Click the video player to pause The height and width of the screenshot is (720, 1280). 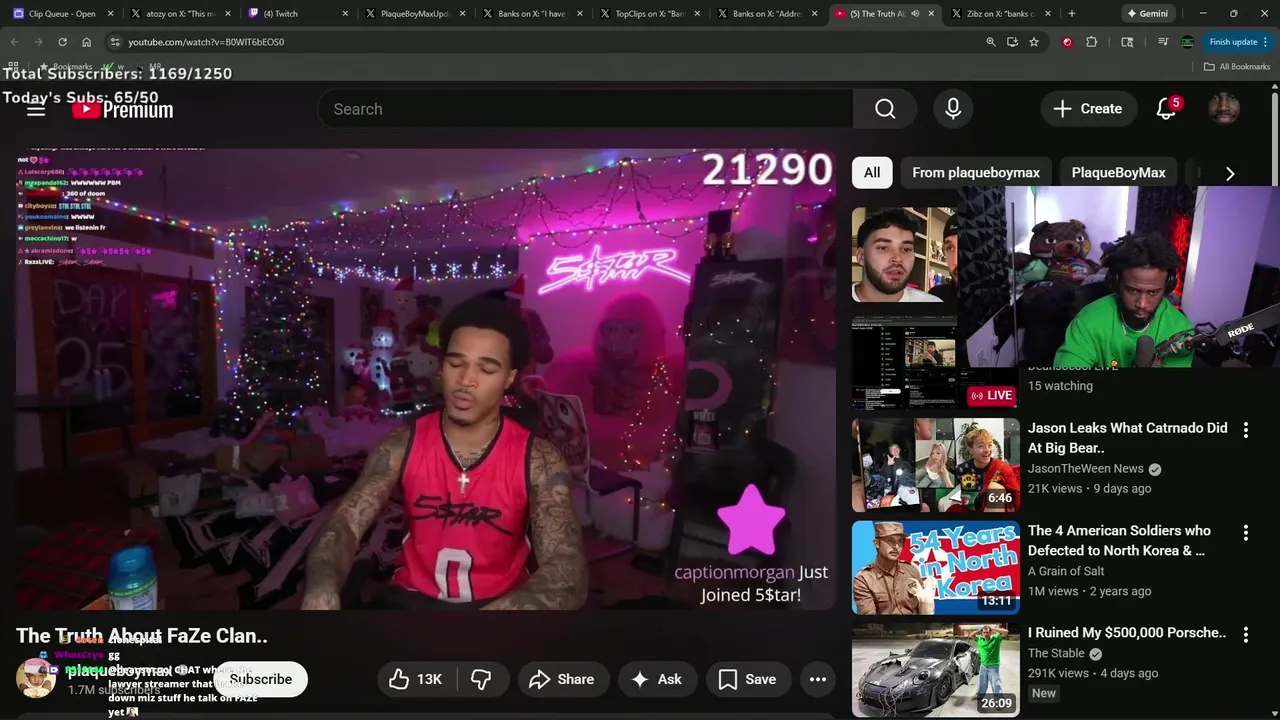tap(426, 380)
